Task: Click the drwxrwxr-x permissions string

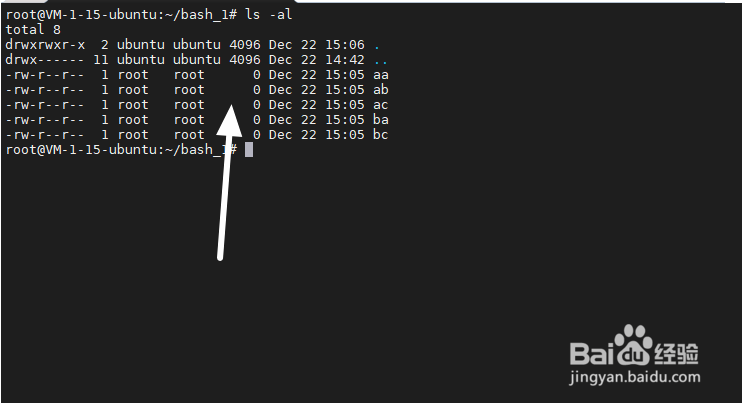Action: click(x=45, y=45)
